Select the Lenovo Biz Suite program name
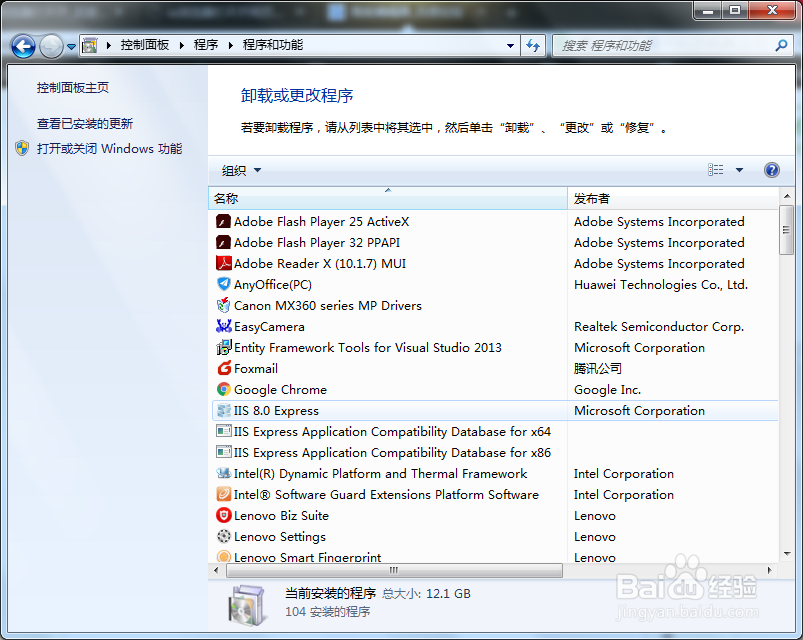This screenshot has height=640, width=803. pos(281,516)
